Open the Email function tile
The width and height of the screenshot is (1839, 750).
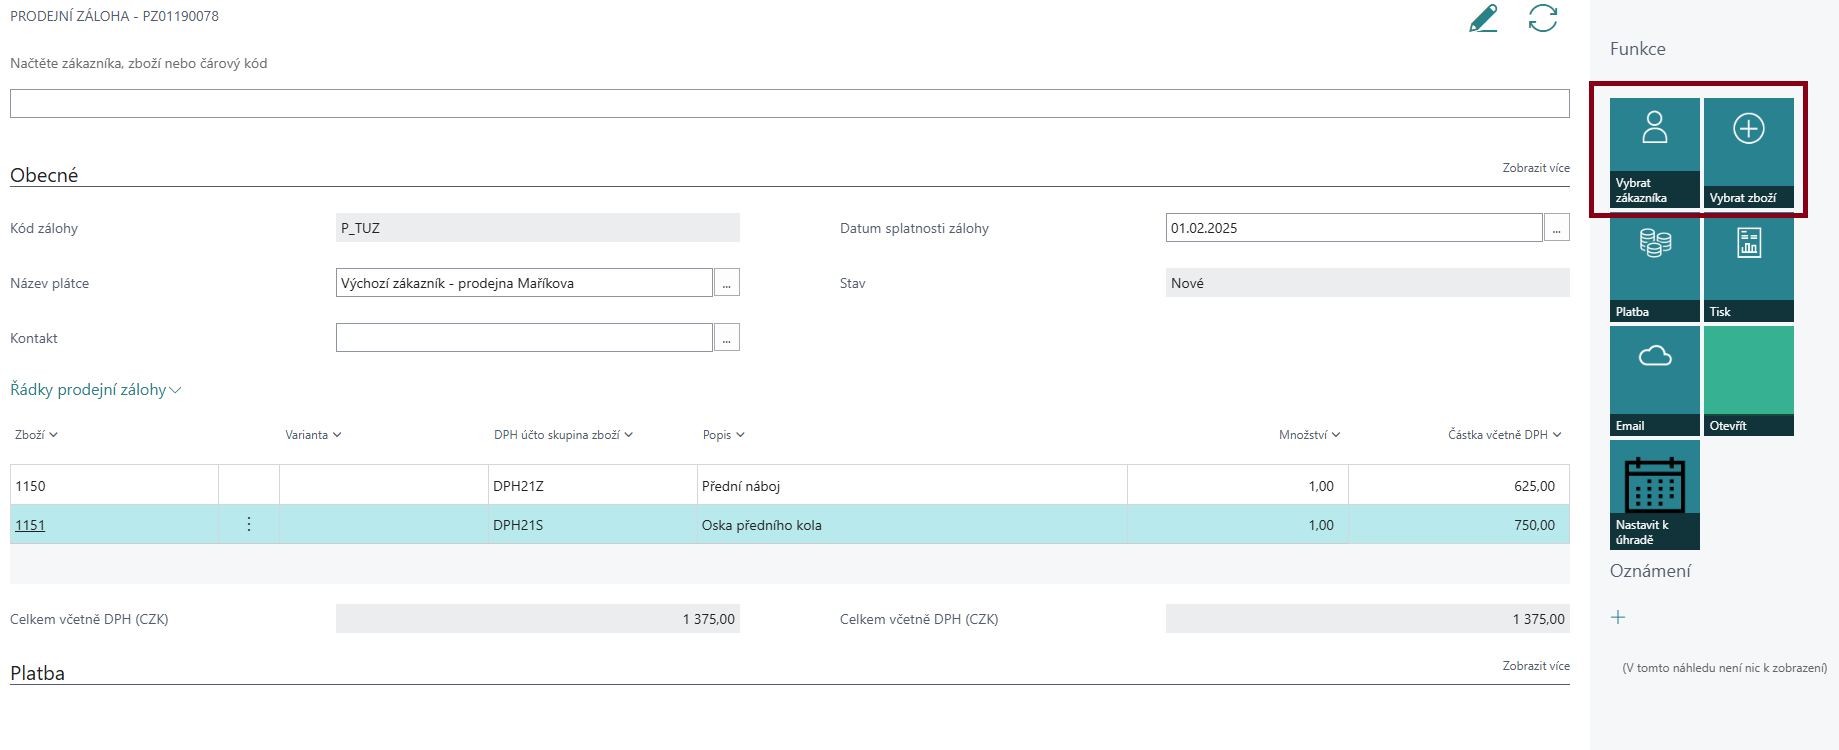[1654, 381]
